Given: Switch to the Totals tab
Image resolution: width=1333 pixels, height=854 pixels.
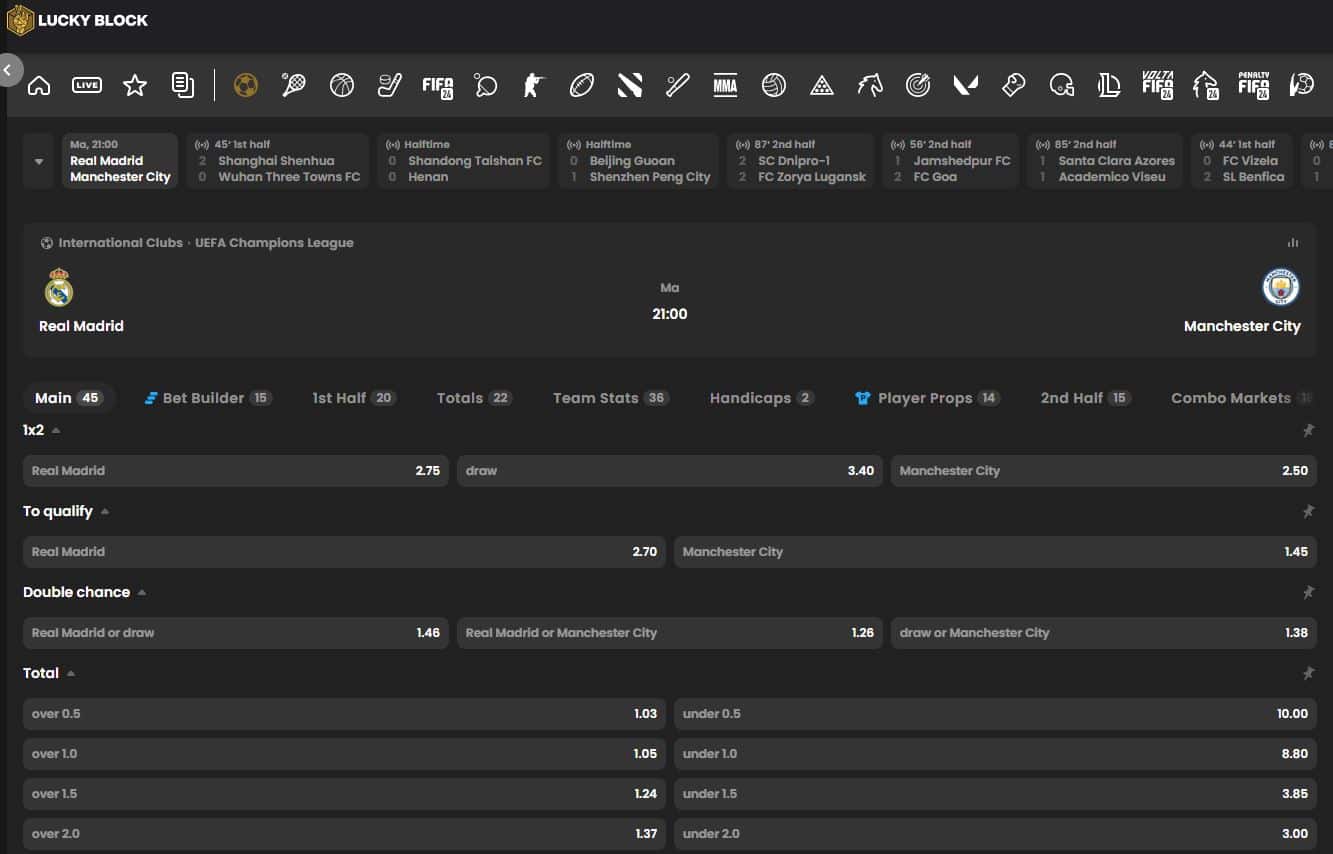Looking at the screenshot, I should point(474,398).
